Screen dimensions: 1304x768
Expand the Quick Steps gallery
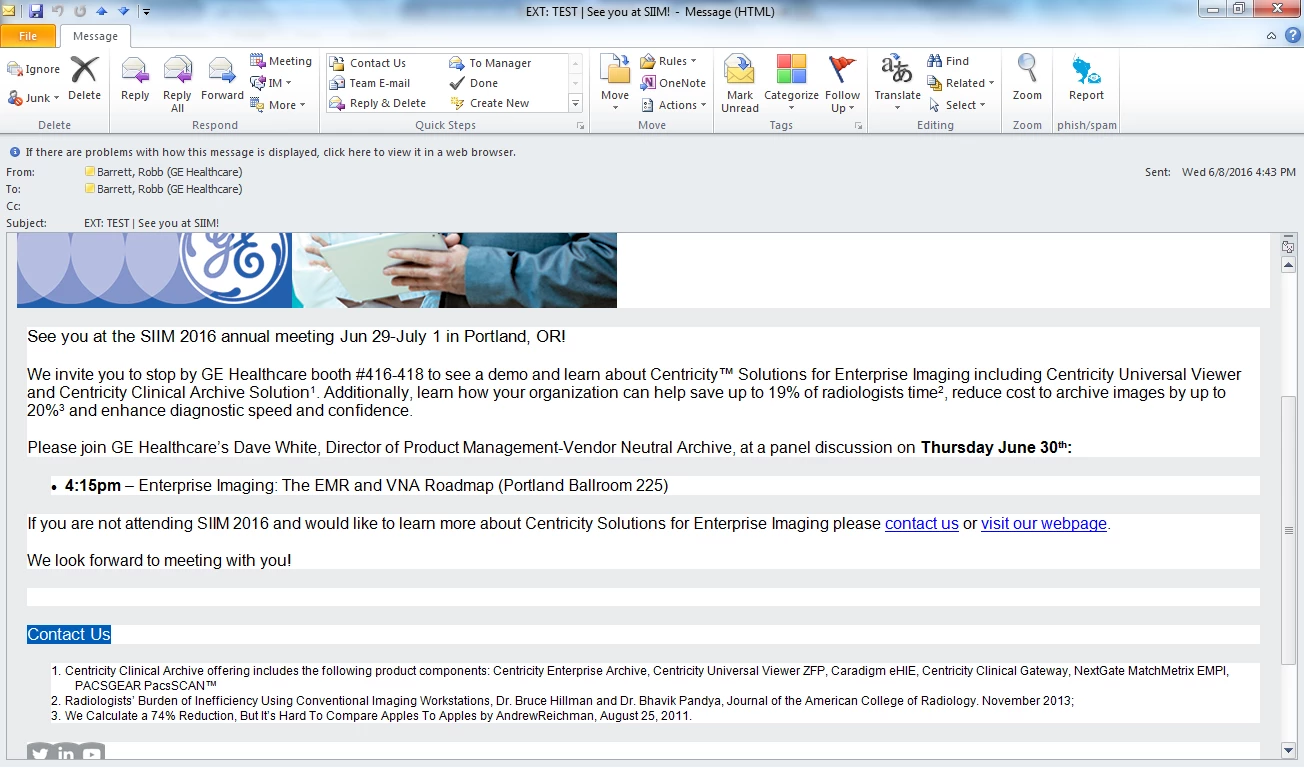[x=575, y=104]
